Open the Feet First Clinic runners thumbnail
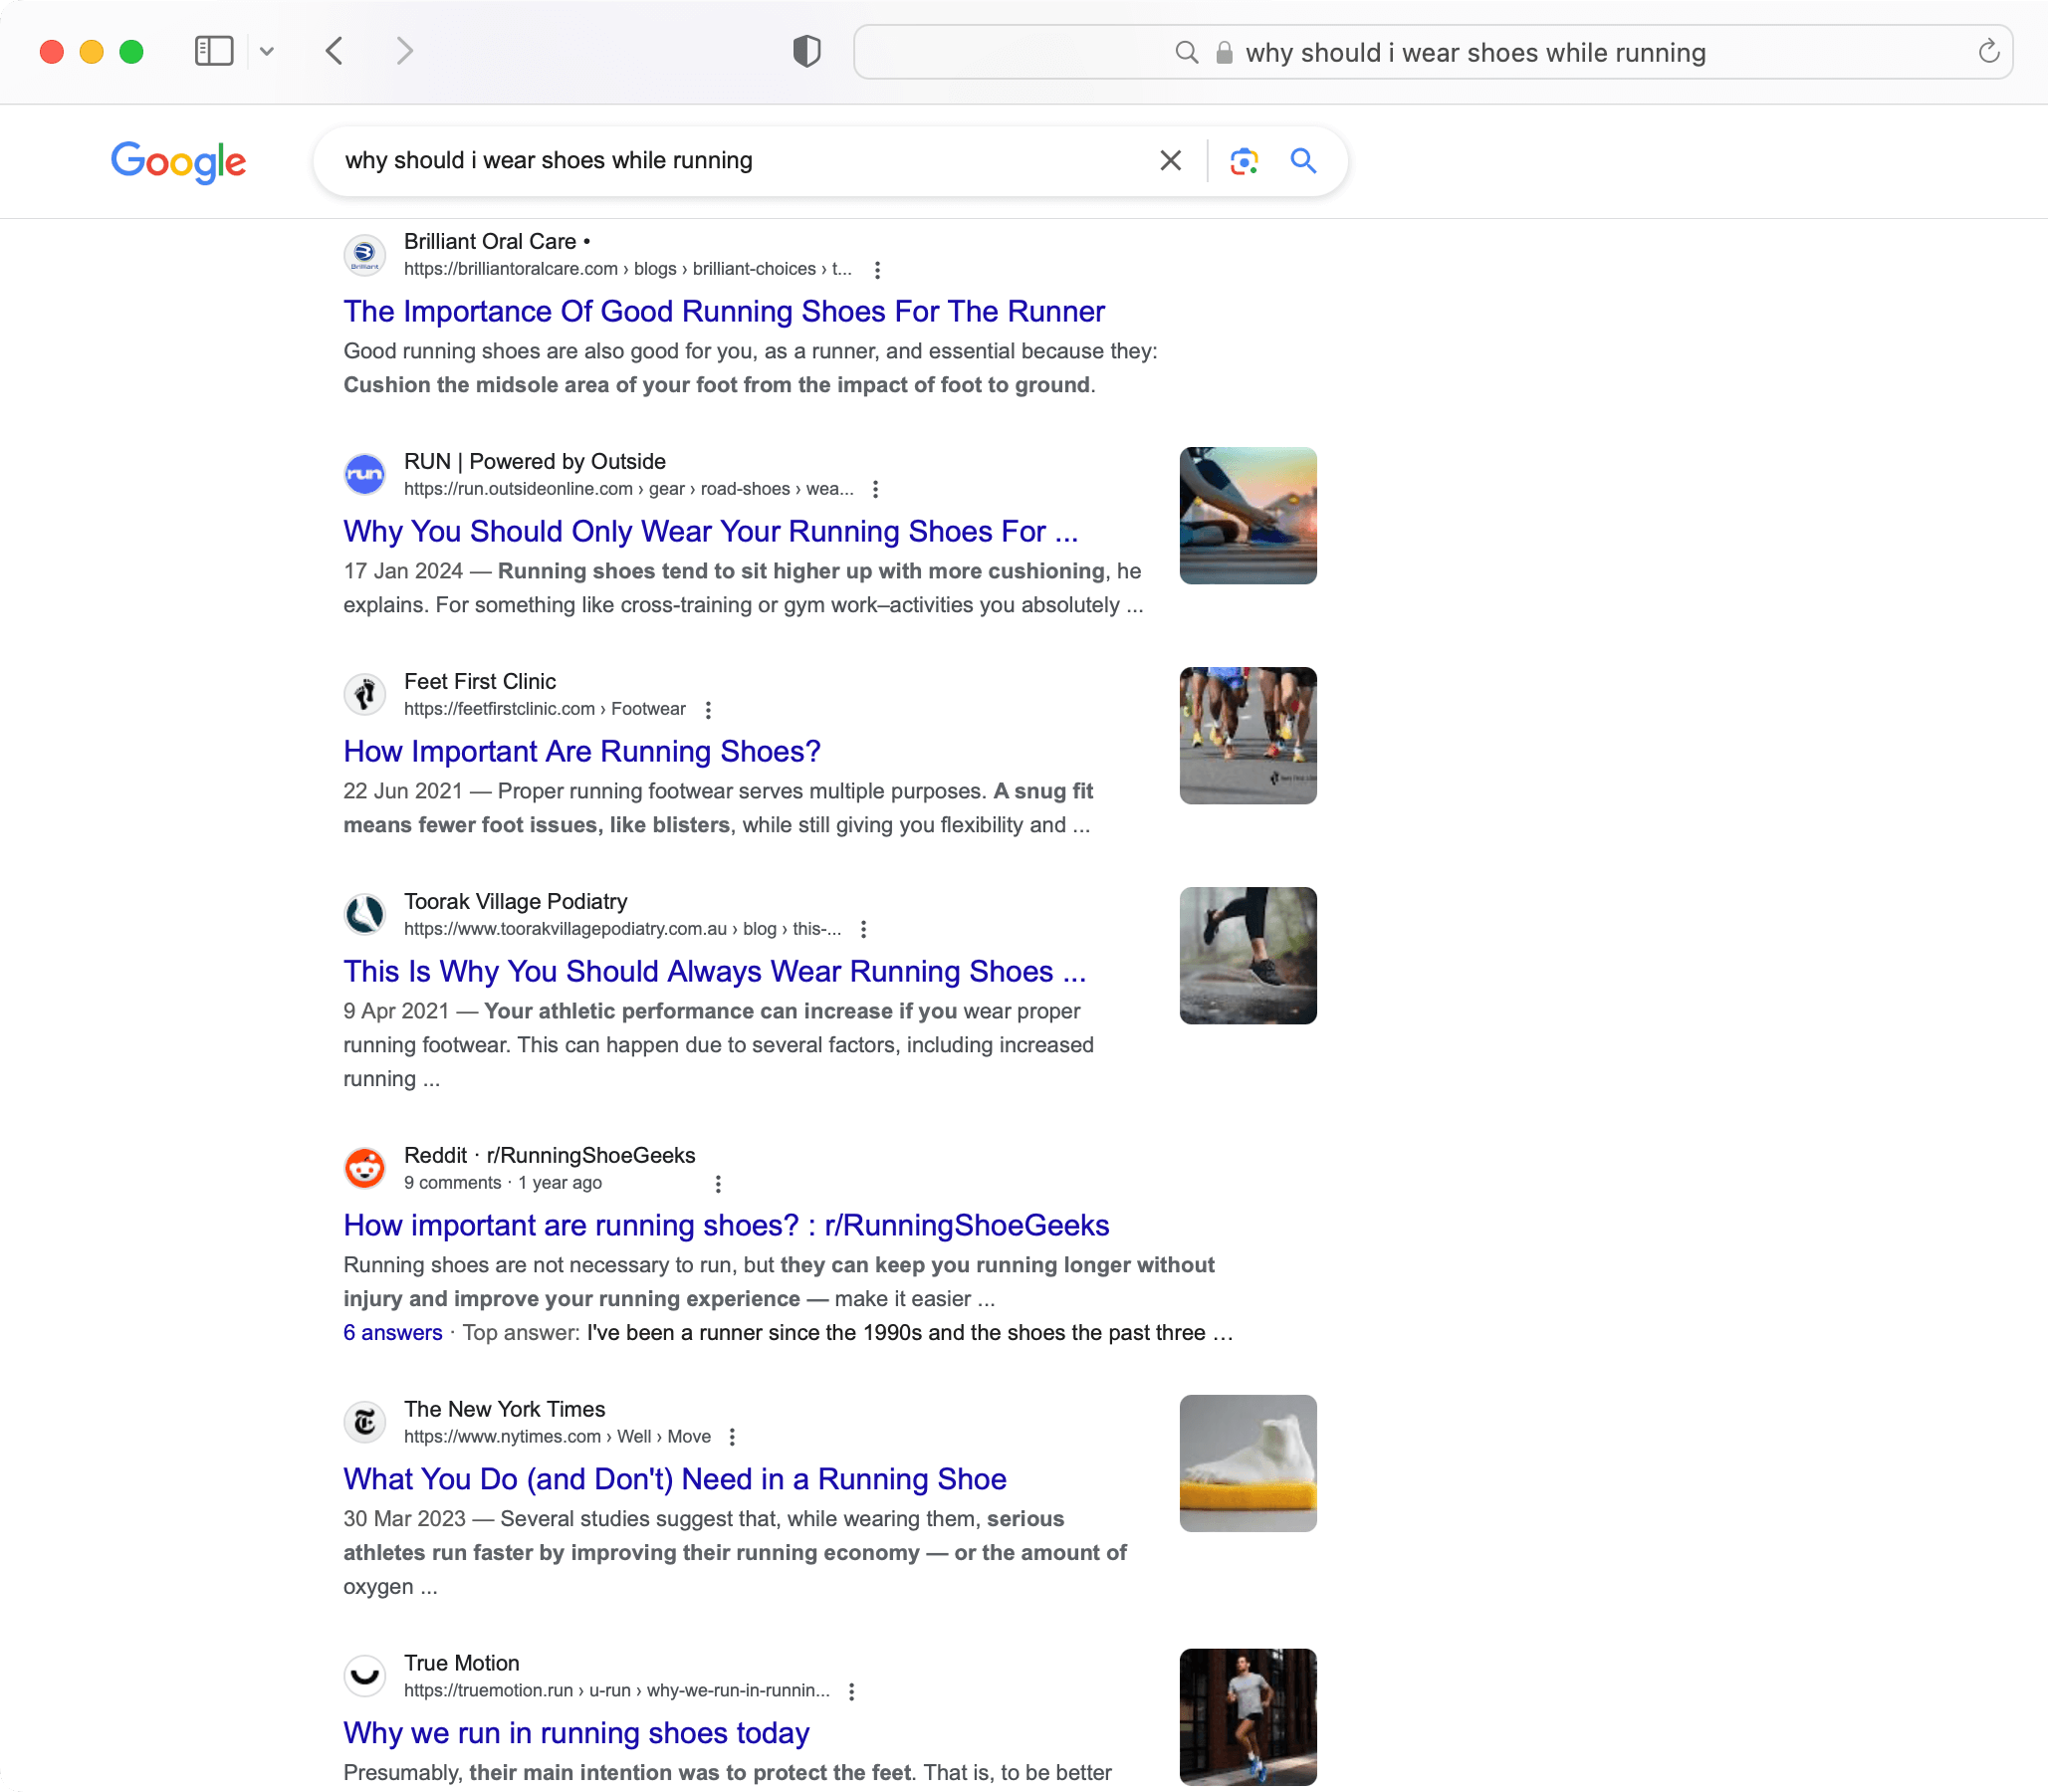The height and width of the screenshot is (1792, 2048). [1248, 736]
